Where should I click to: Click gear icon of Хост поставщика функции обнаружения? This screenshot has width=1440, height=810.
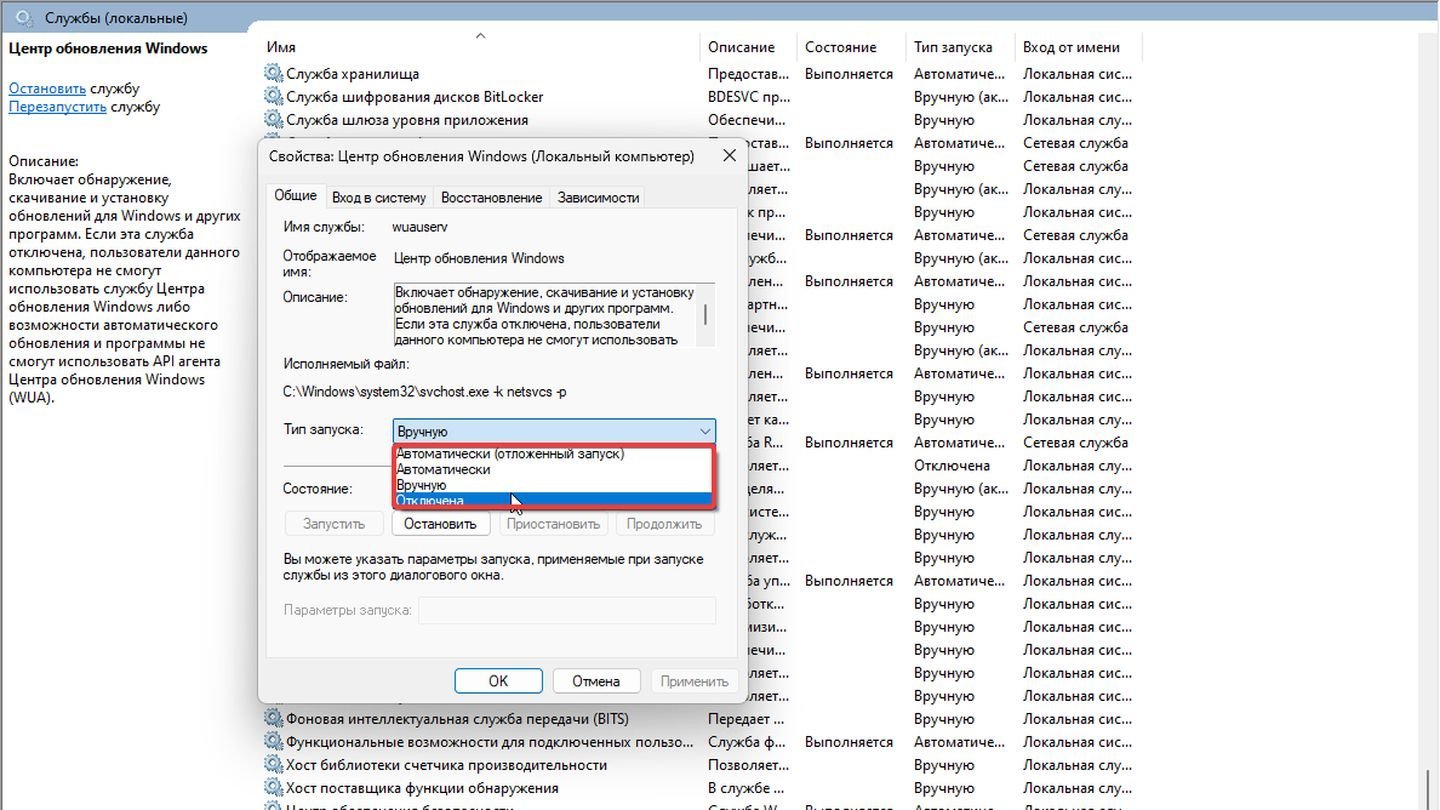[273, 787]
